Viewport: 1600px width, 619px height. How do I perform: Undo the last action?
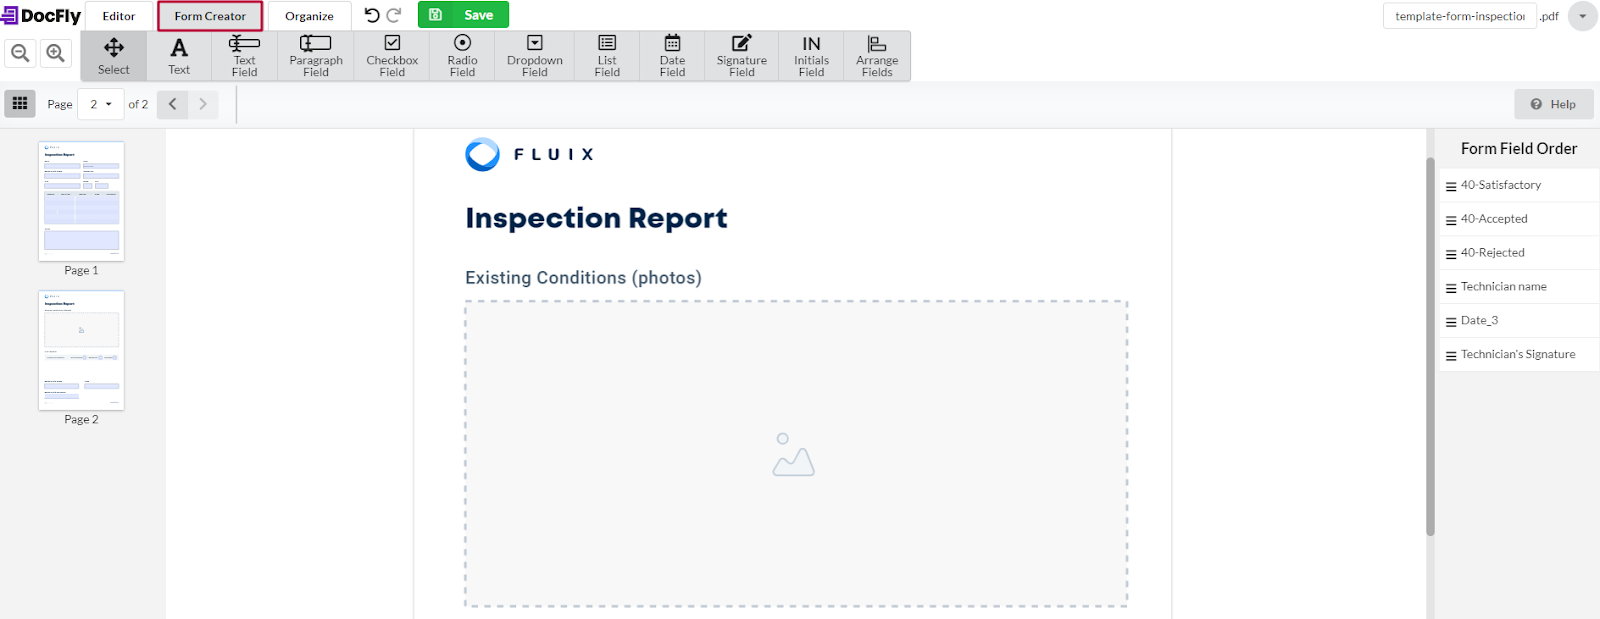click(x=372, y=15)
